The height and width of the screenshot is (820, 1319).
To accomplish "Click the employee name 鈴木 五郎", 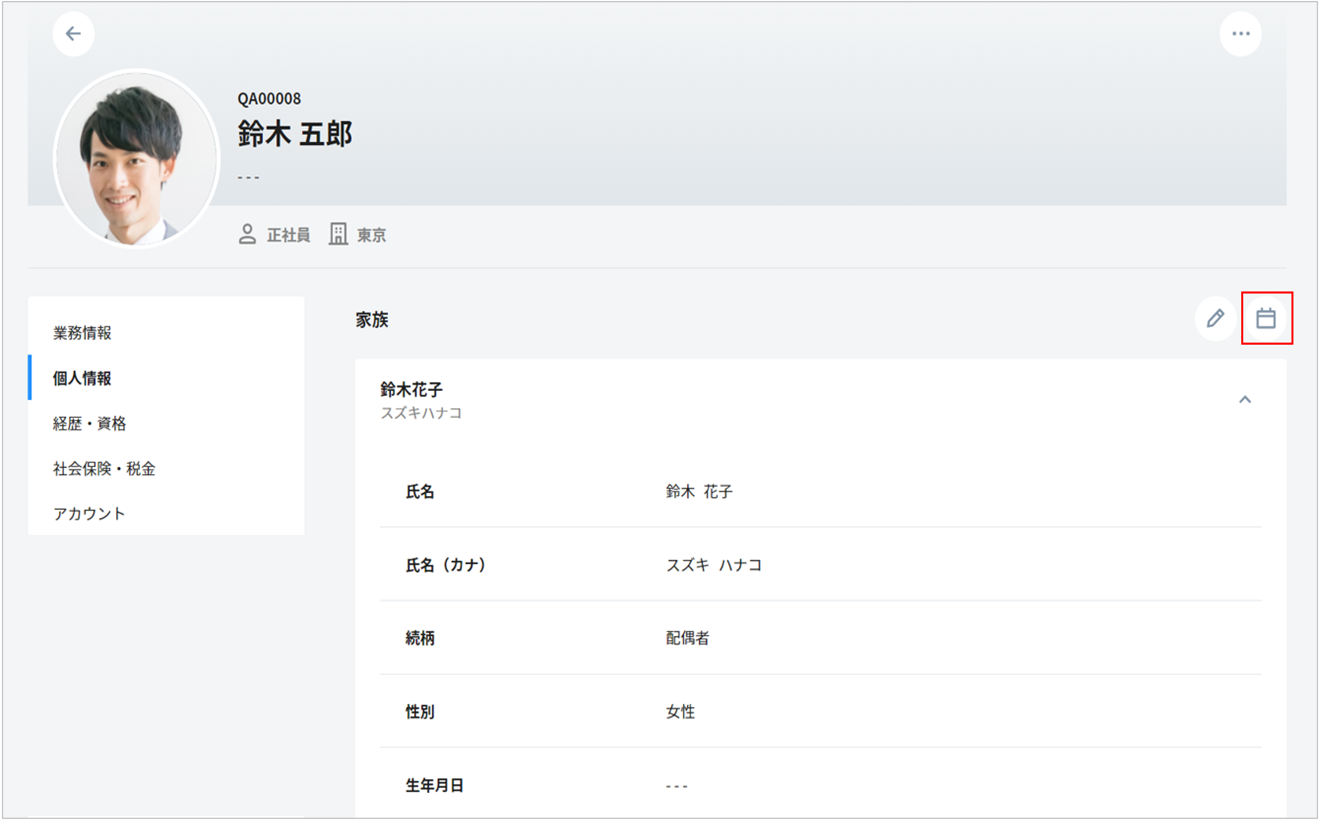I will coord(295,134).
